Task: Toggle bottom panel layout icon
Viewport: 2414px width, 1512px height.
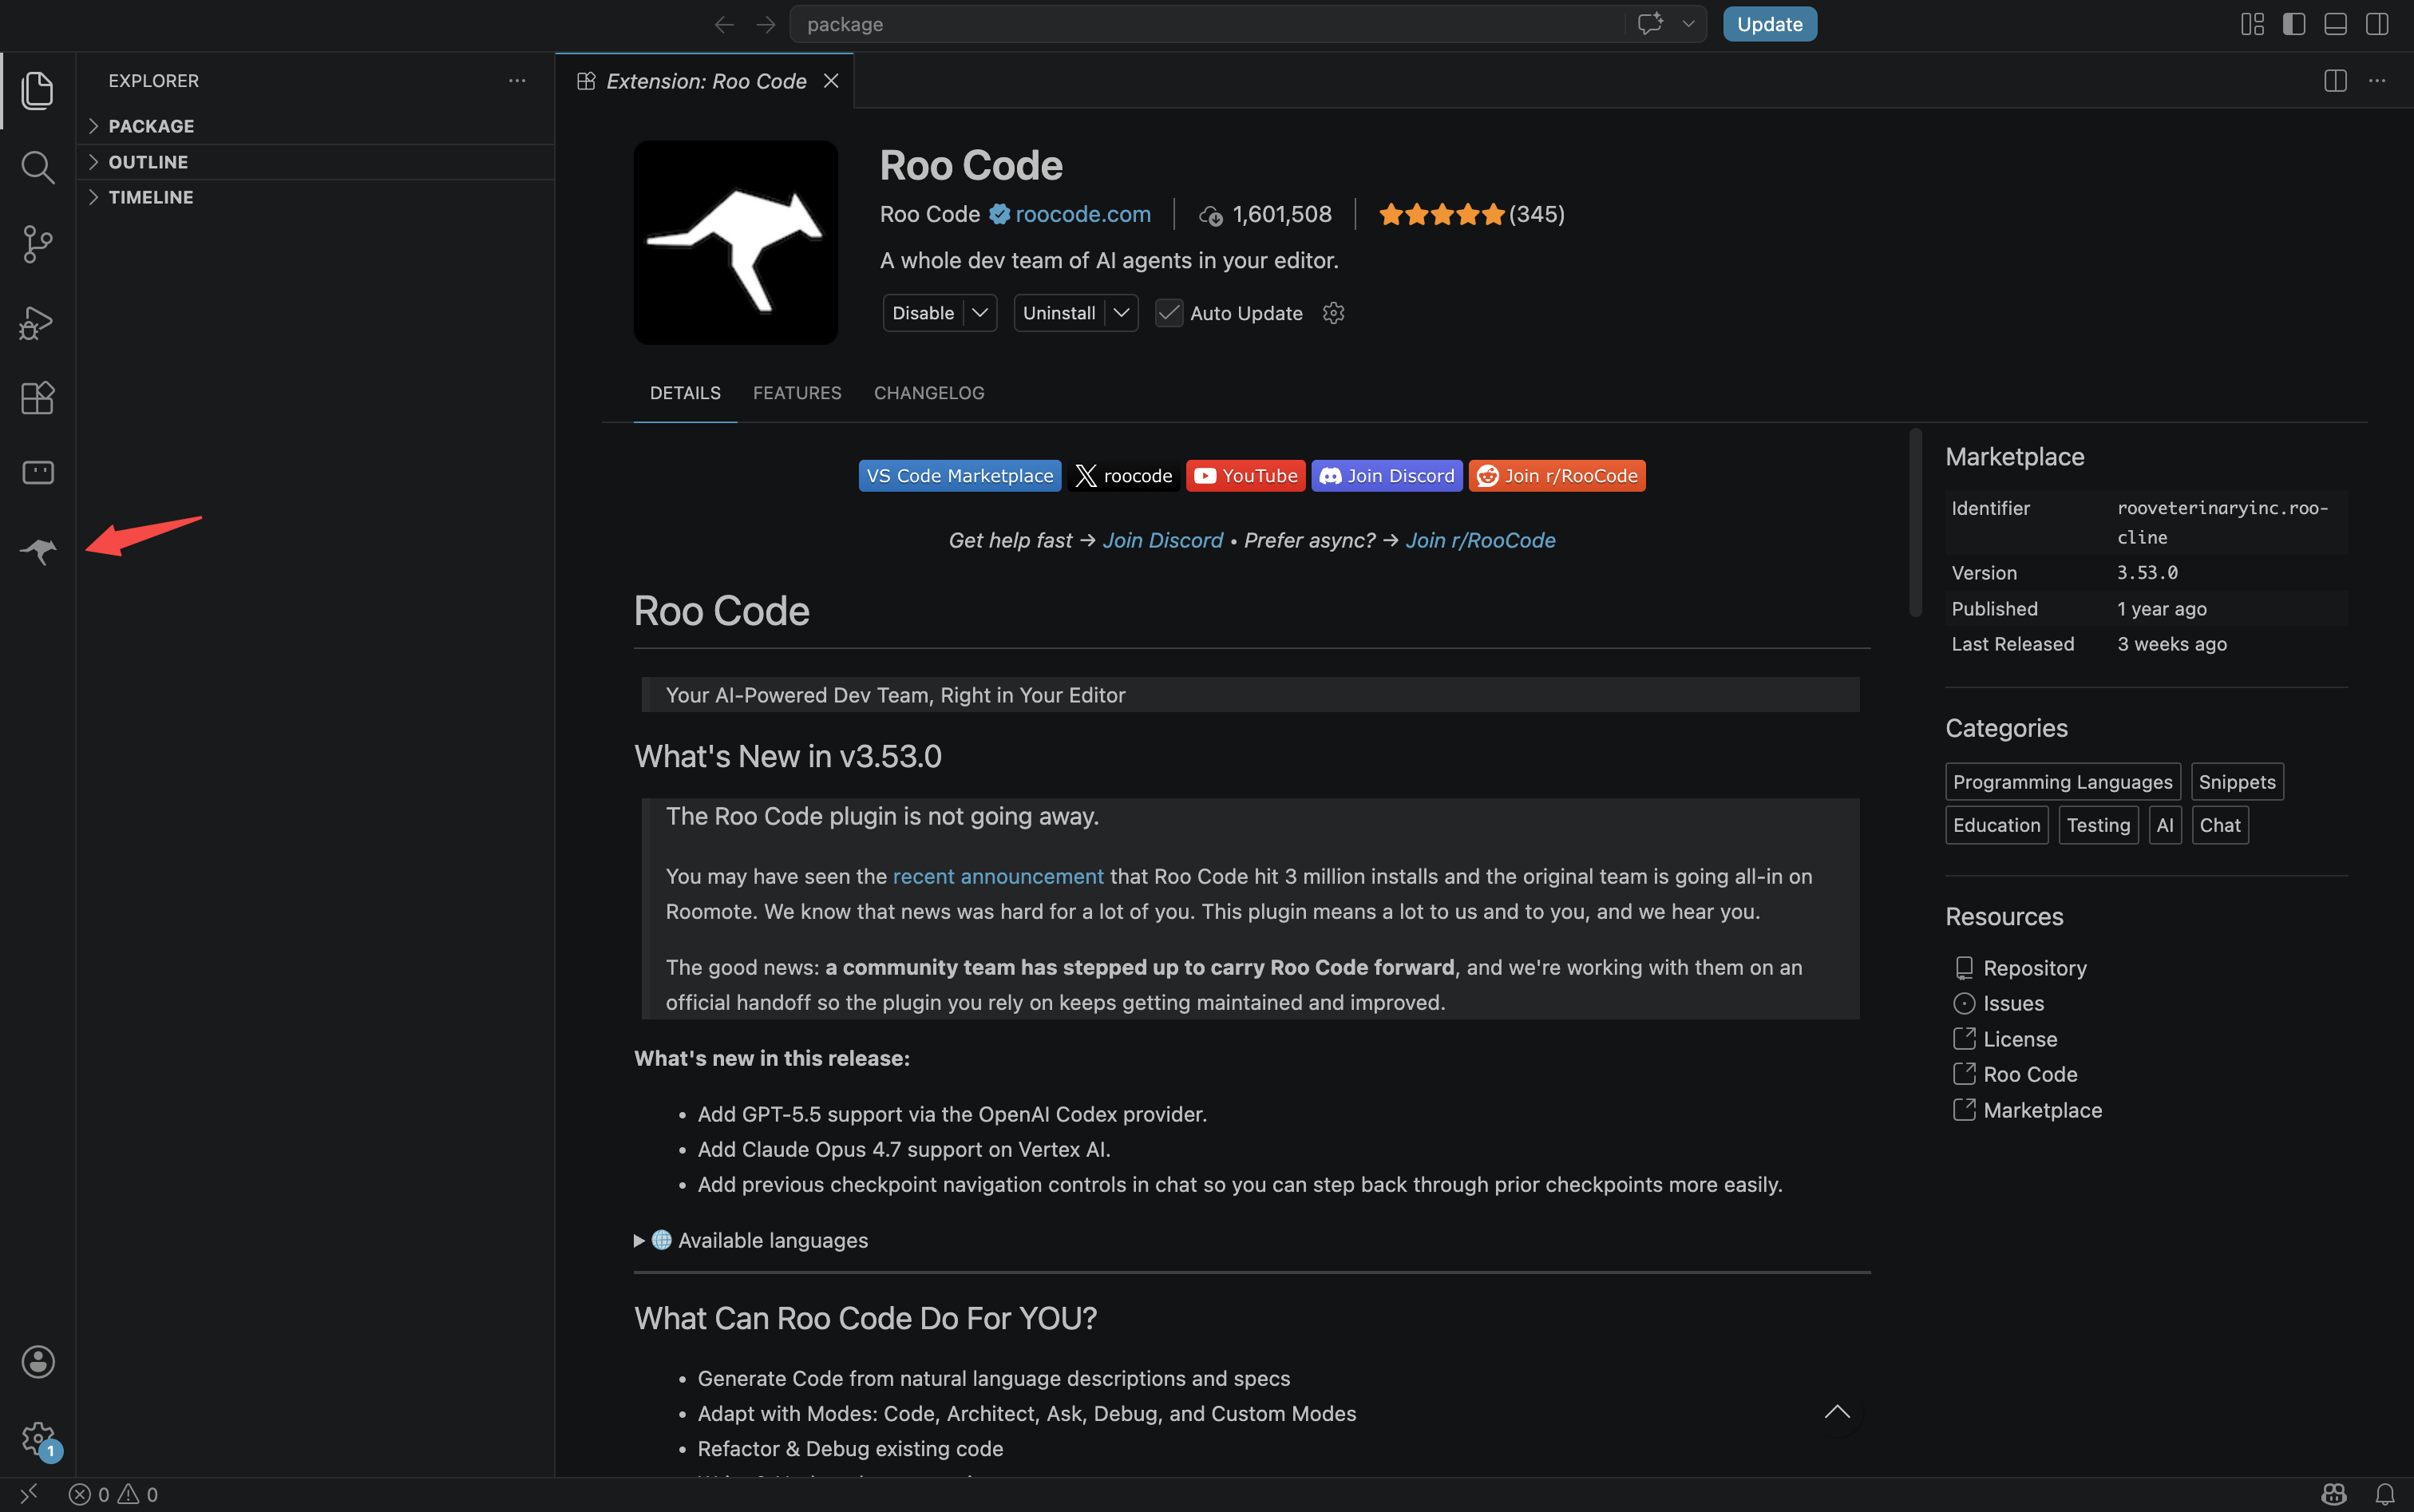Action: coord(2335,24)
